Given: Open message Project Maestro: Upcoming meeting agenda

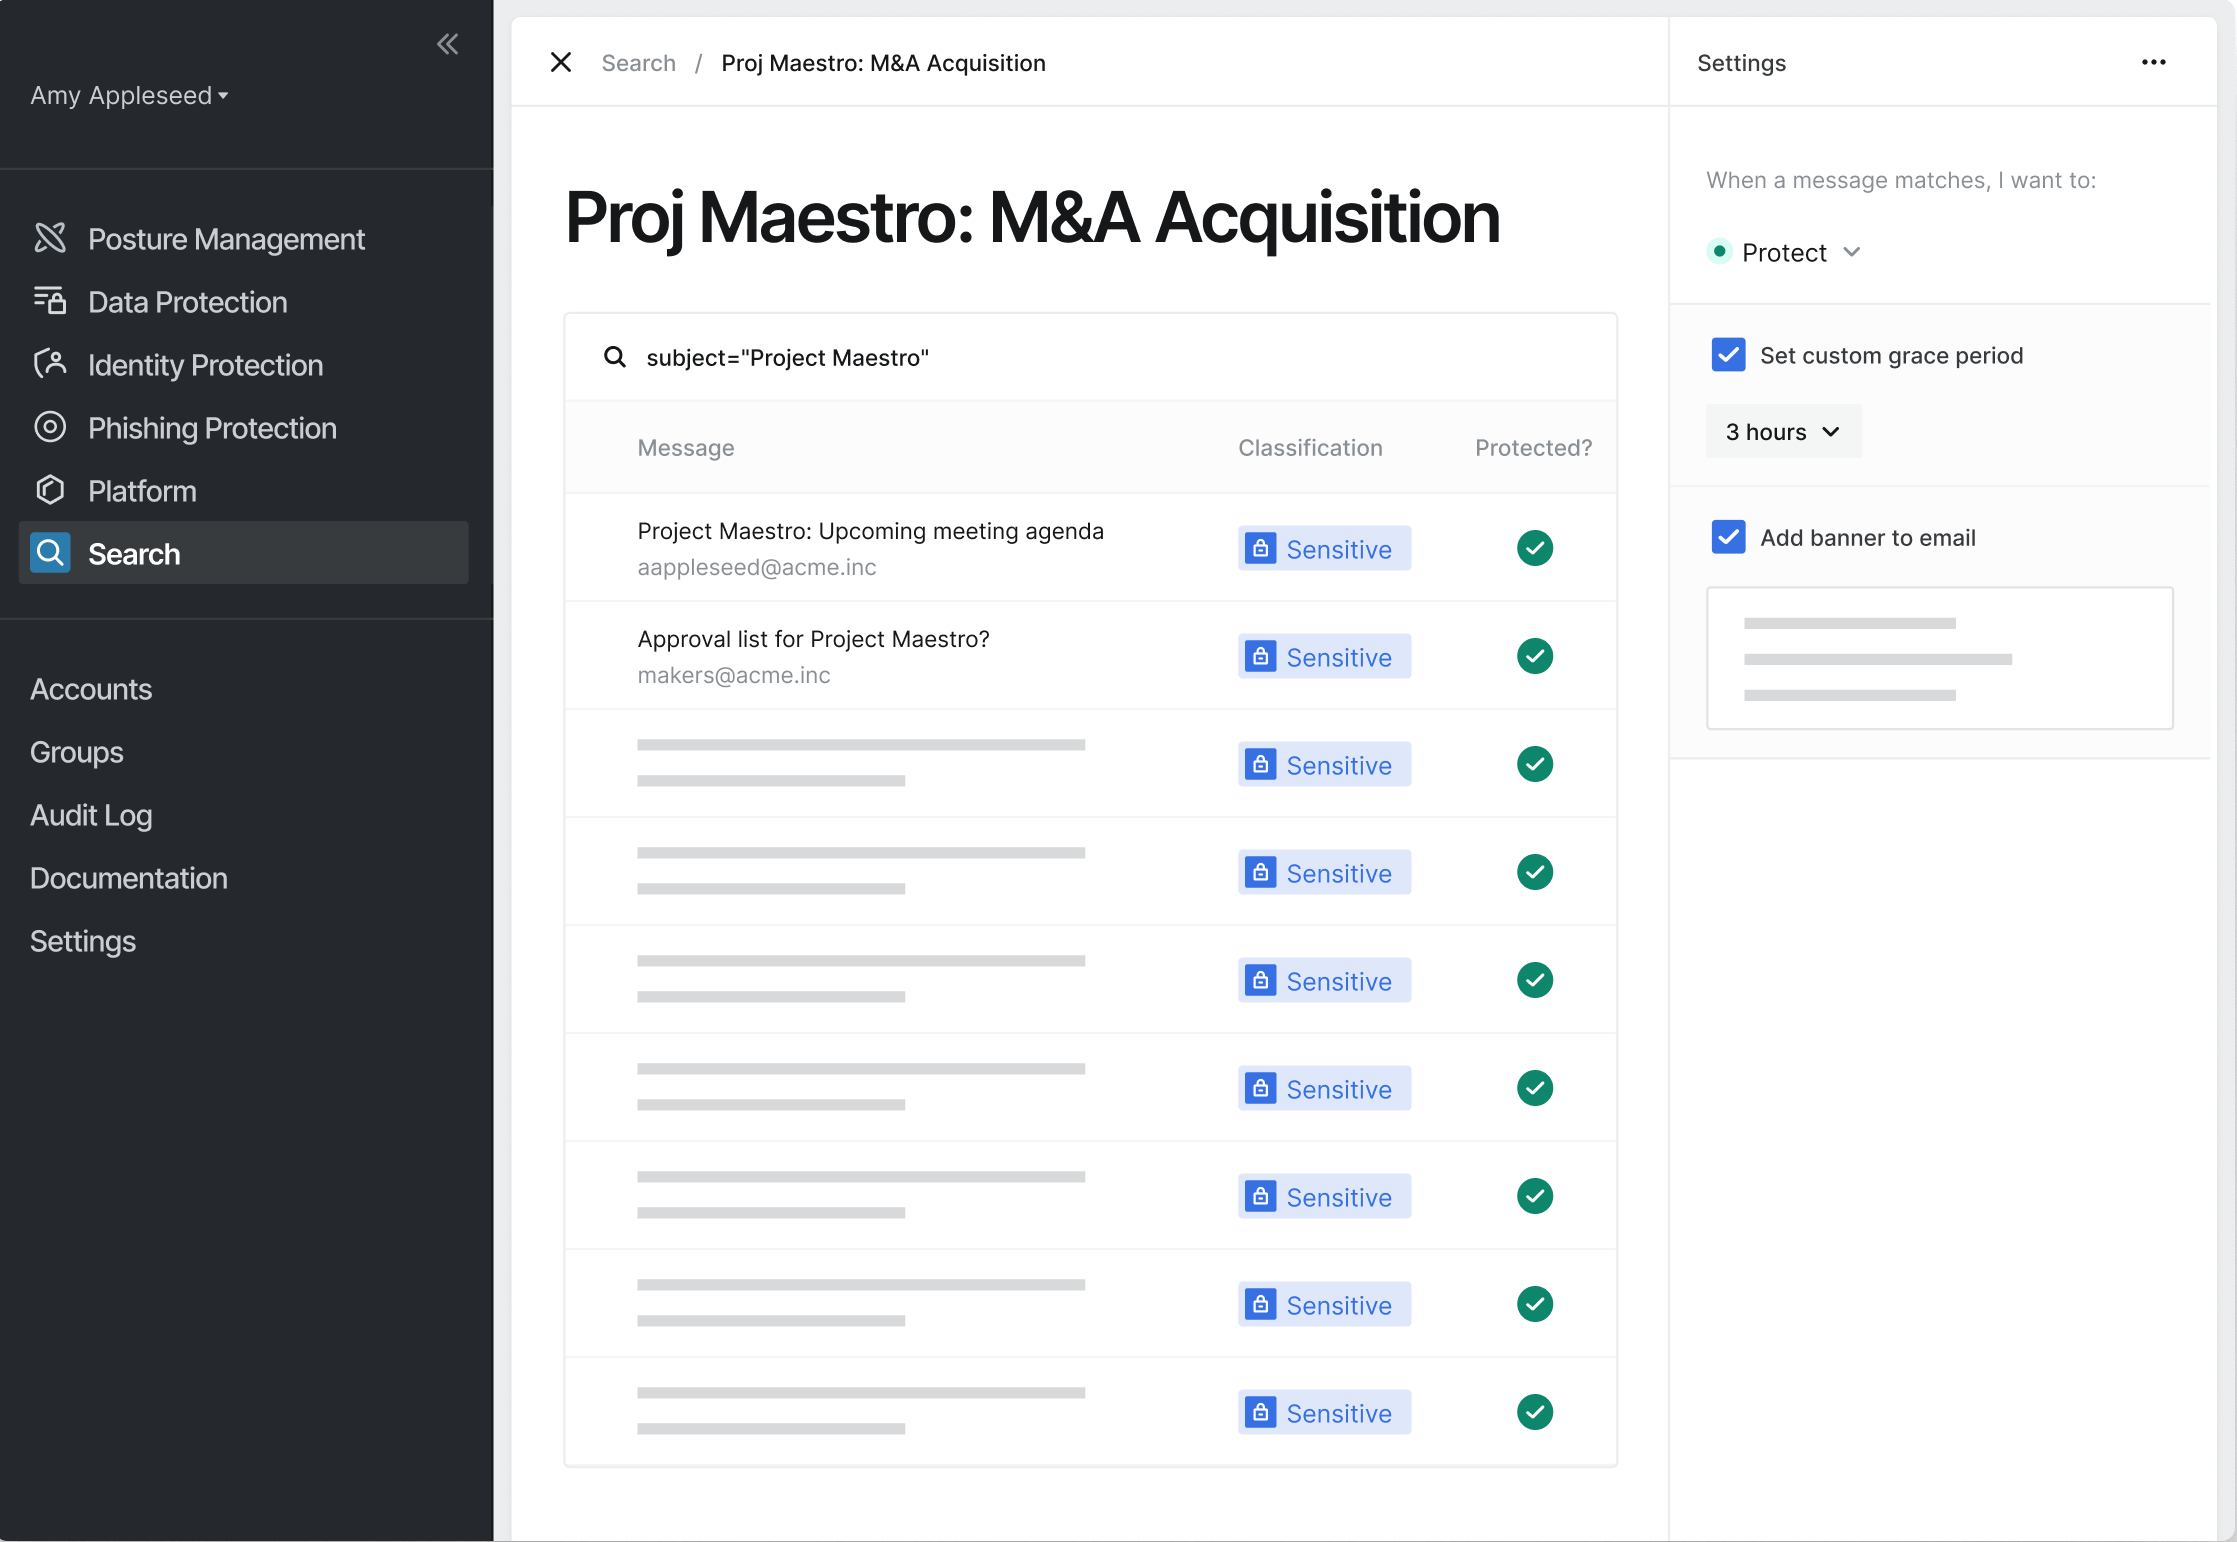Looking at the screenshot, I should (870, 531).
